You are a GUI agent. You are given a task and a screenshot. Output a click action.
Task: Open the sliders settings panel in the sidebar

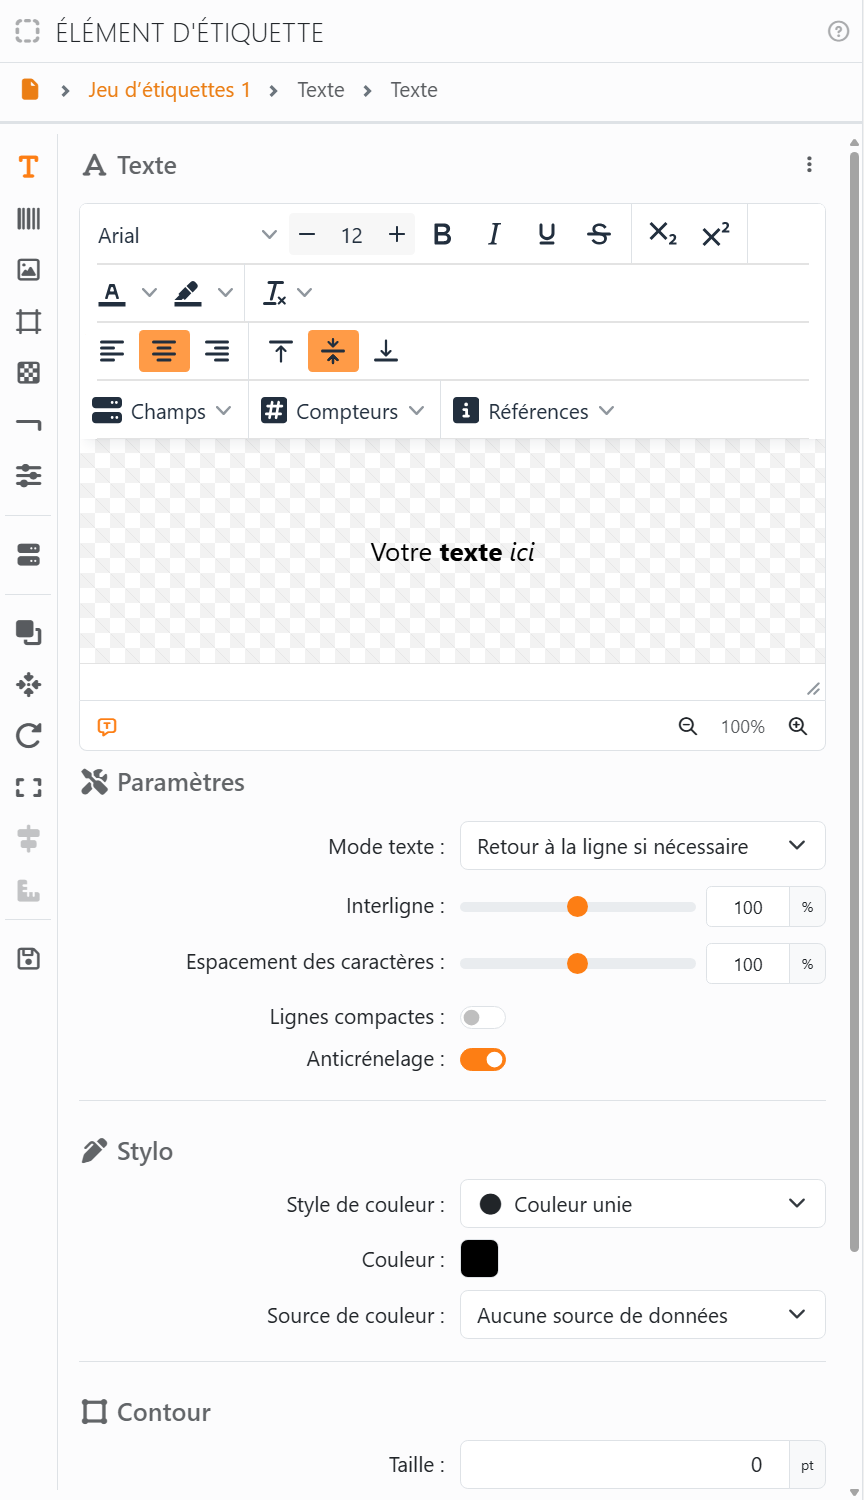click(29, 476)
